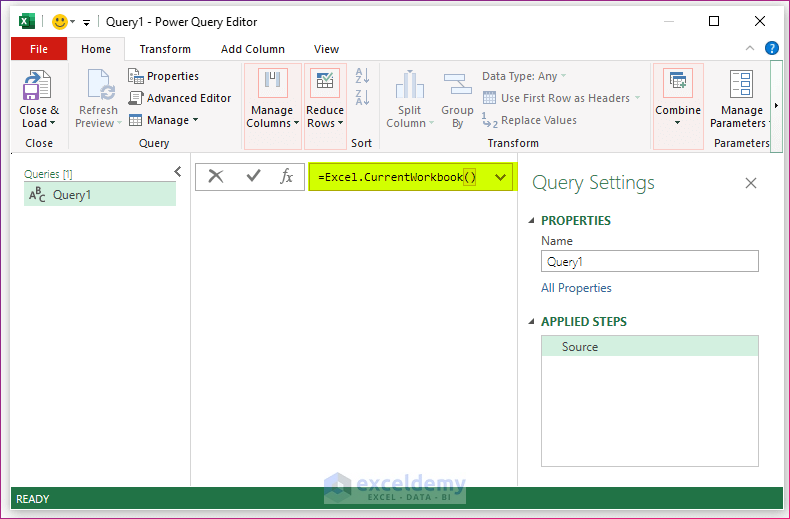Screen dimensions: 790x519
Task: Click the Split Column icon
Action: coord(410,84)
